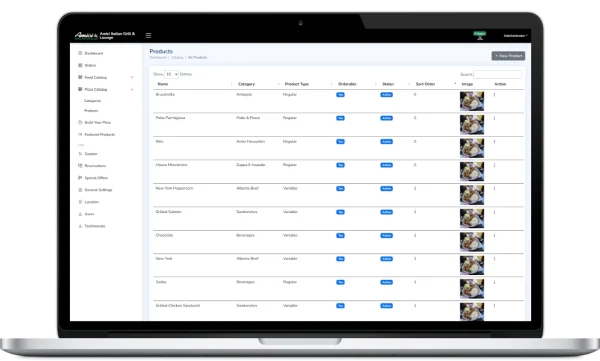Image resolution: width=600 pixels, height=361 pixels.
Task: Toggle the hamburger menu in top bar
Action: [x=148, y=36]
